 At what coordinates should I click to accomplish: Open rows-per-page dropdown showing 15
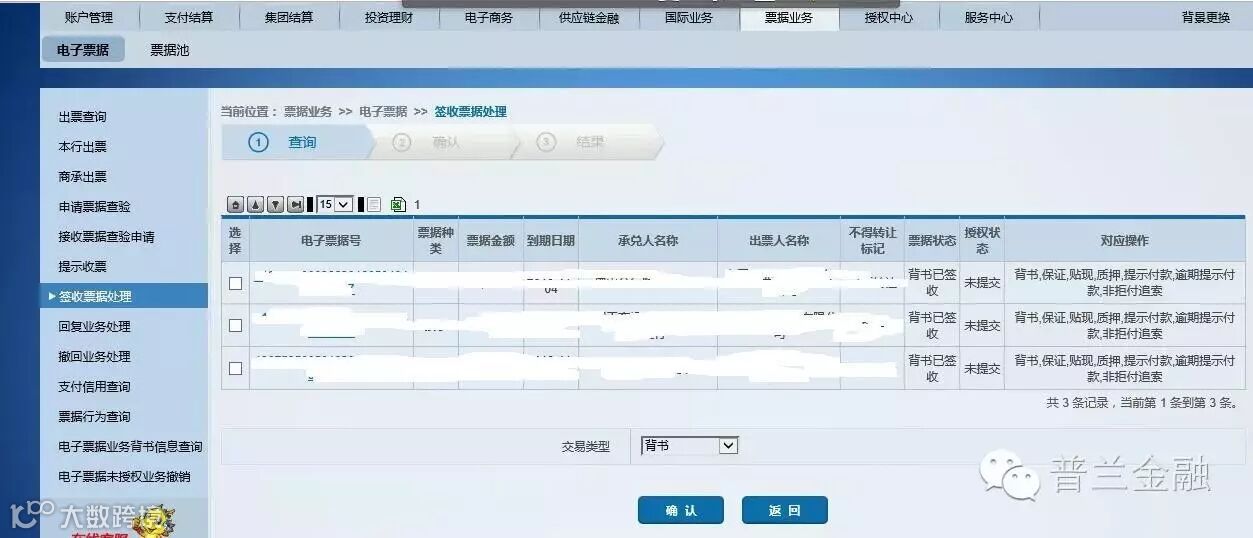(335, 204)
